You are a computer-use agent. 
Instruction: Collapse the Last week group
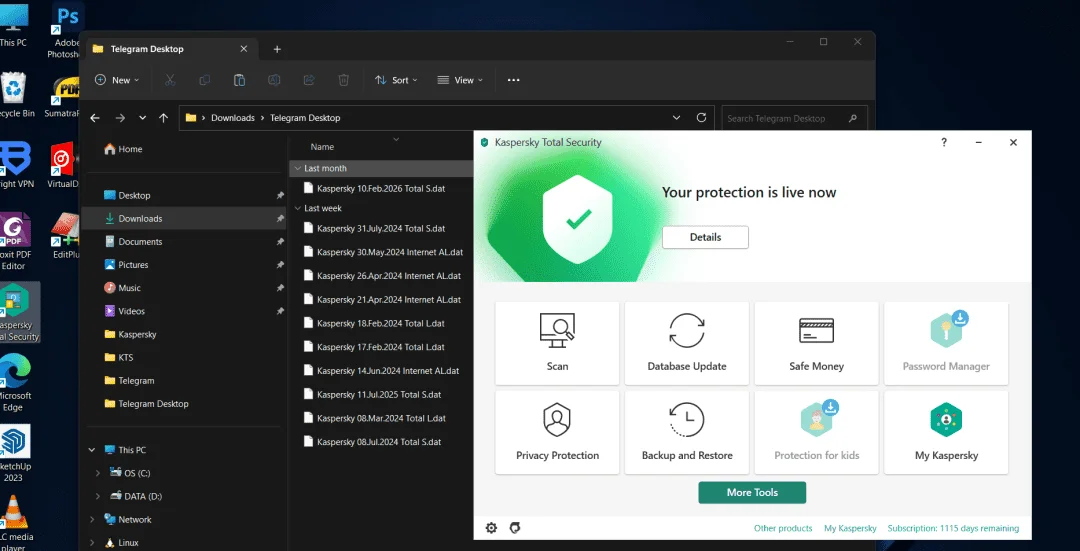point(298,208)
